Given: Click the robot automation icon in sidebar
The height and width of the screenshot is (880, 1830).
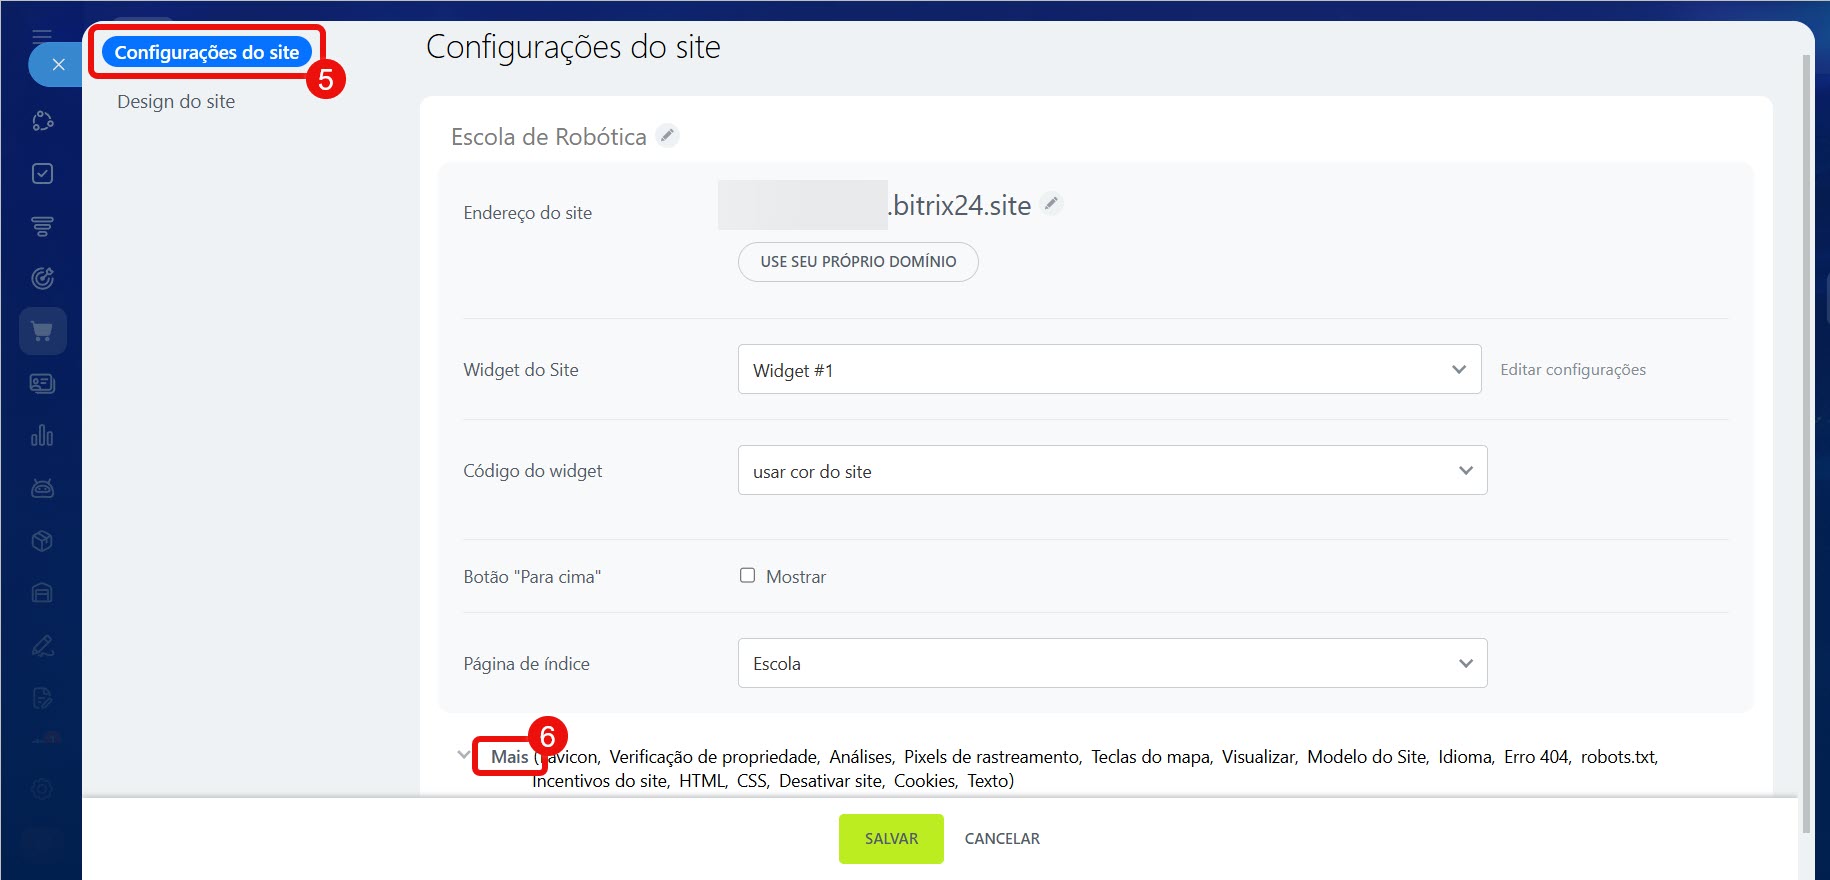Looking at the screenshot, I should pyautogui.click(x=42, y=488).
